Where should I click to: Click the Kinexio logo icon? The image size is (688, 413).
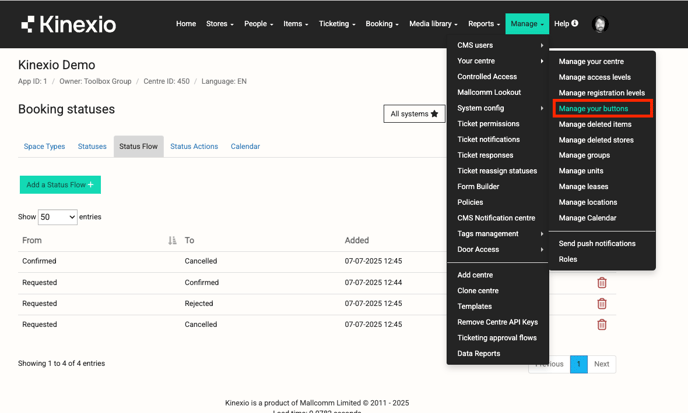click(28, 24)
